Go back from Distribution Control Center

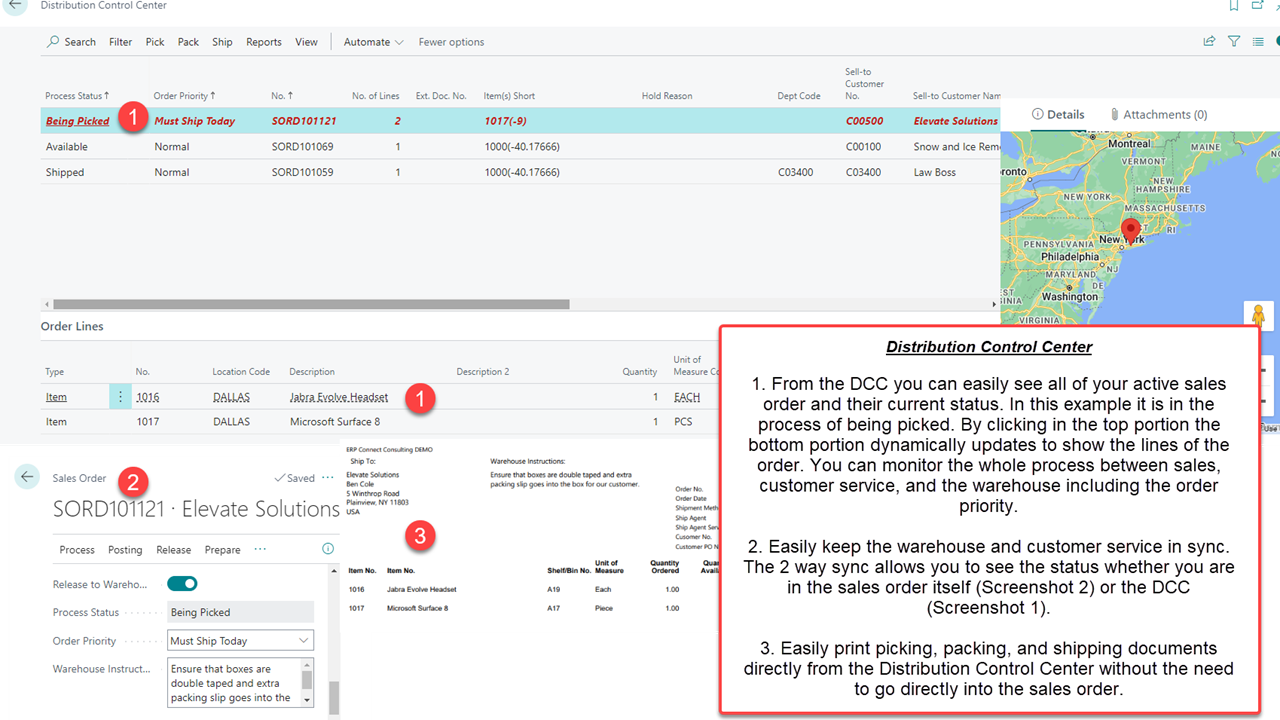pyautogui.click(x=16, y=5)
